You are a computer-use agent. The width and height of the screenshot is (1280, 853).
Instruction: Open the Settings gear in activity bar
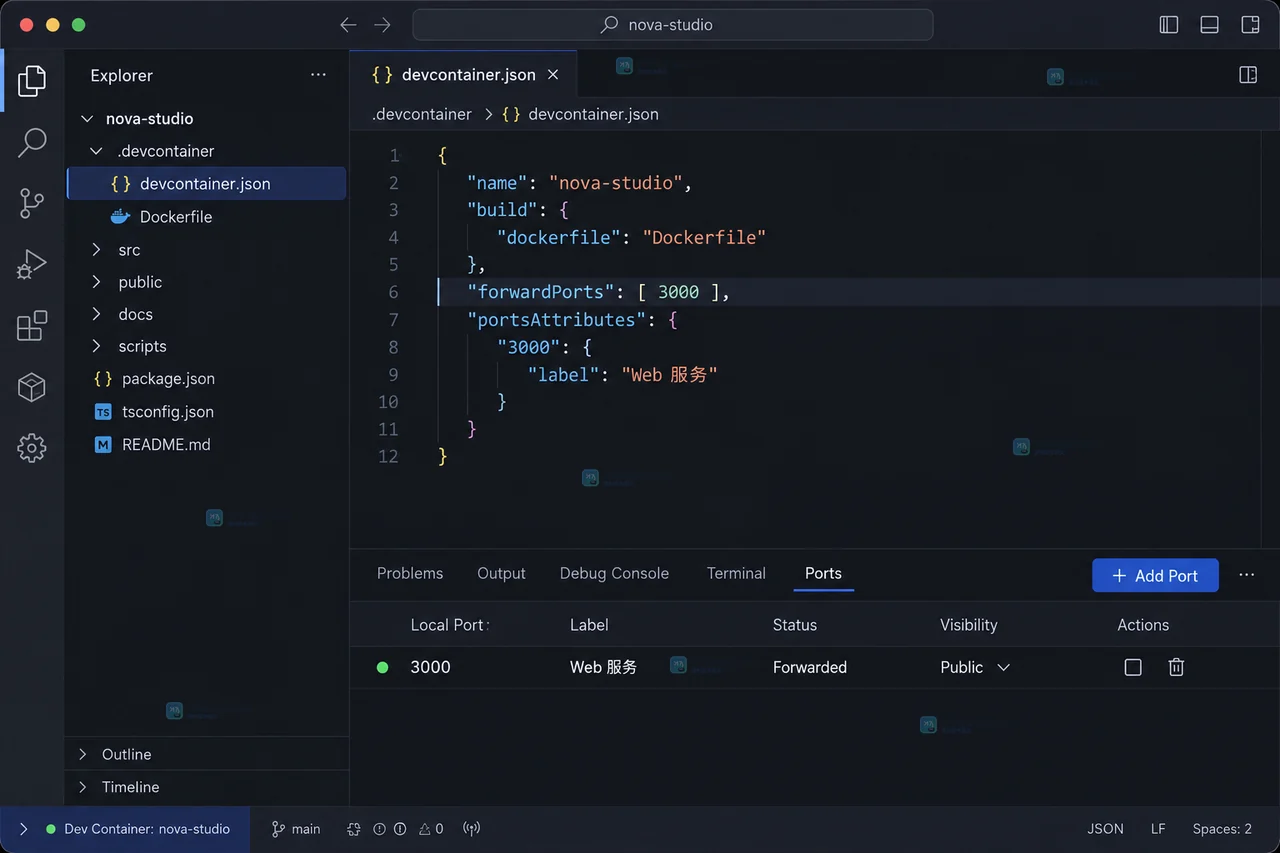tap(32, 448)
